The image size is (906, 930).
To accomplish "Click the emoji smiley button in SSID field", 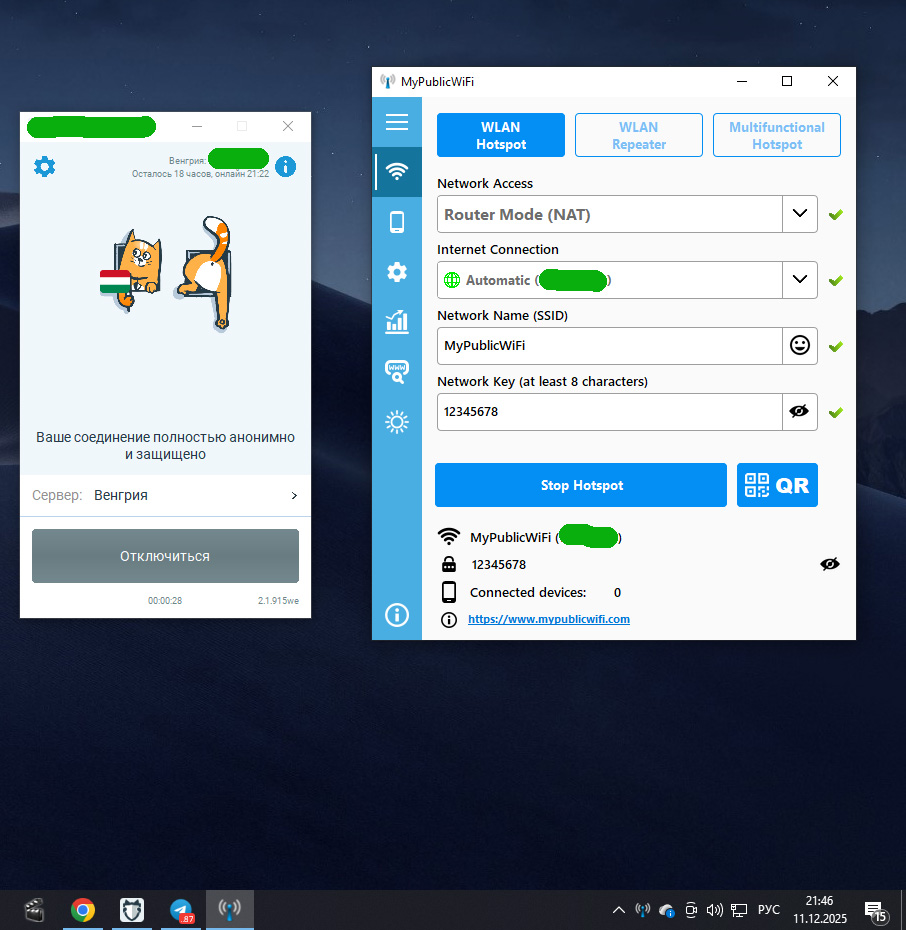I will click(x=800, y=345).
